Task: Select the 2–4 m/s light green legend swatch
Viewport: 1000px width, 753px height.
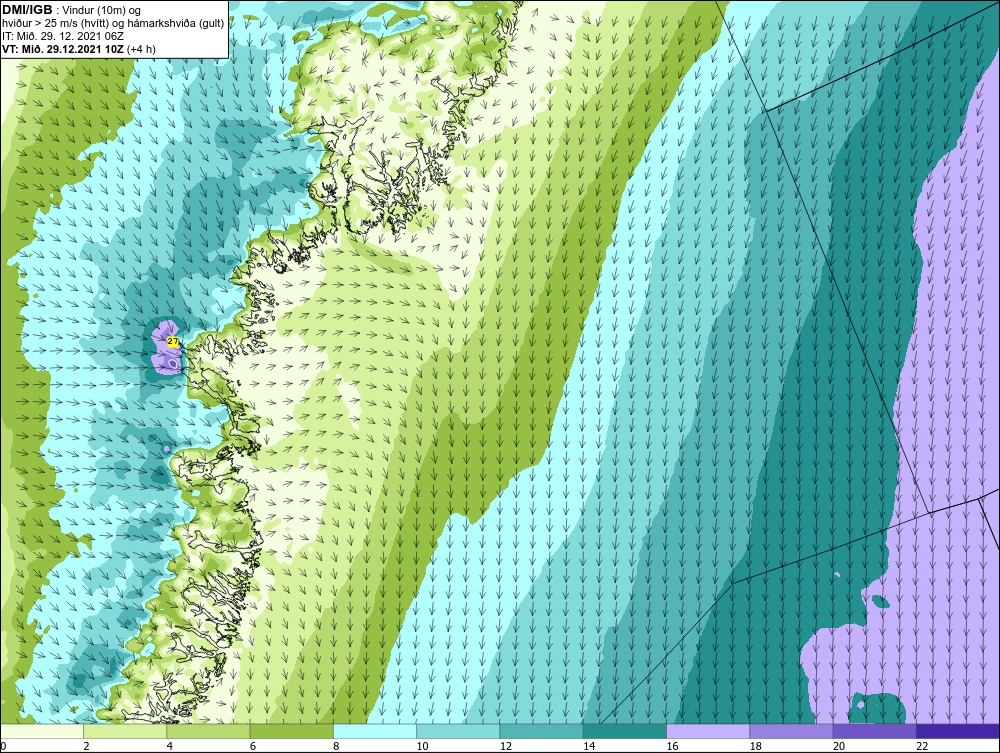Action: tap(125, 731)
